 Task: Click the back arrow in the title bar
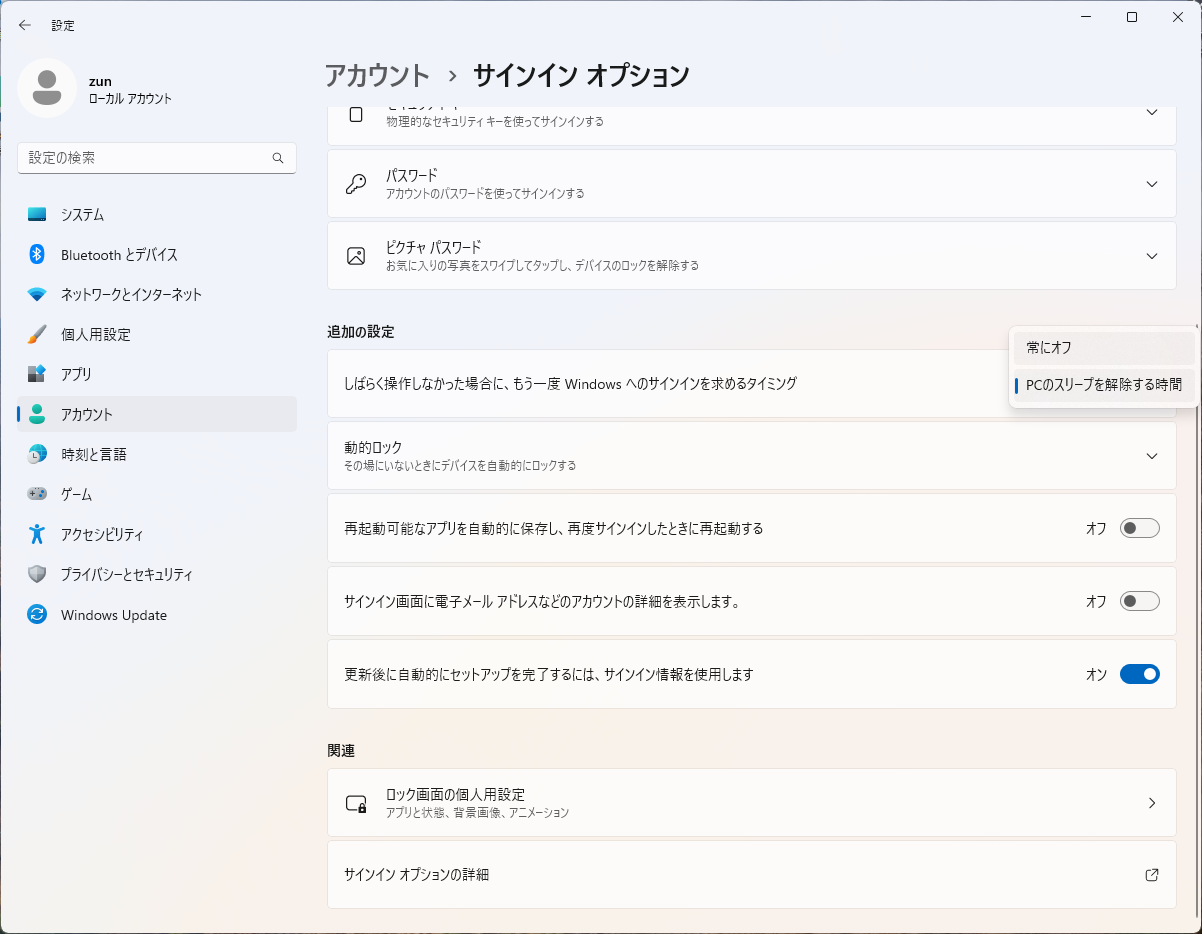[25, 25]
